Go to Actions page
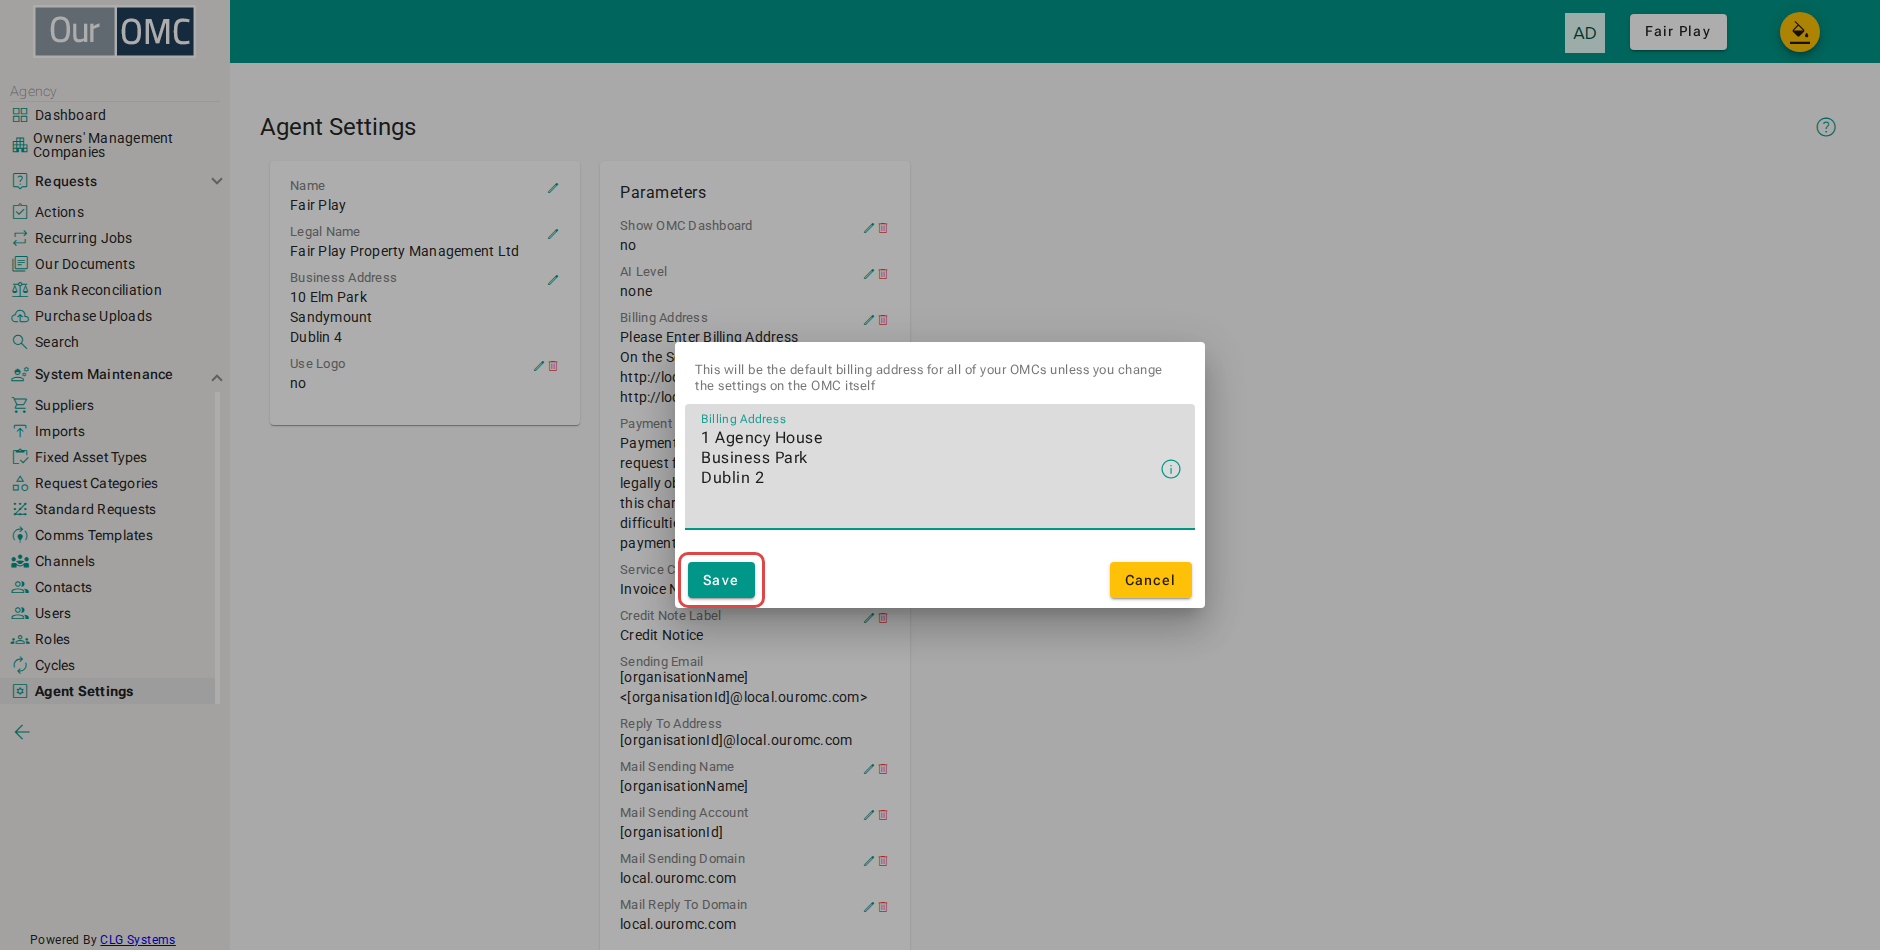Viewport: 1880px width, 950px height. [x=59, y=212]
